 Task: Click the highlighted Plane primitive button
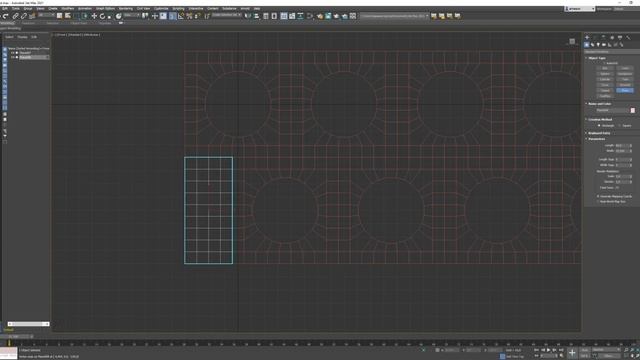tap(625, 90)
